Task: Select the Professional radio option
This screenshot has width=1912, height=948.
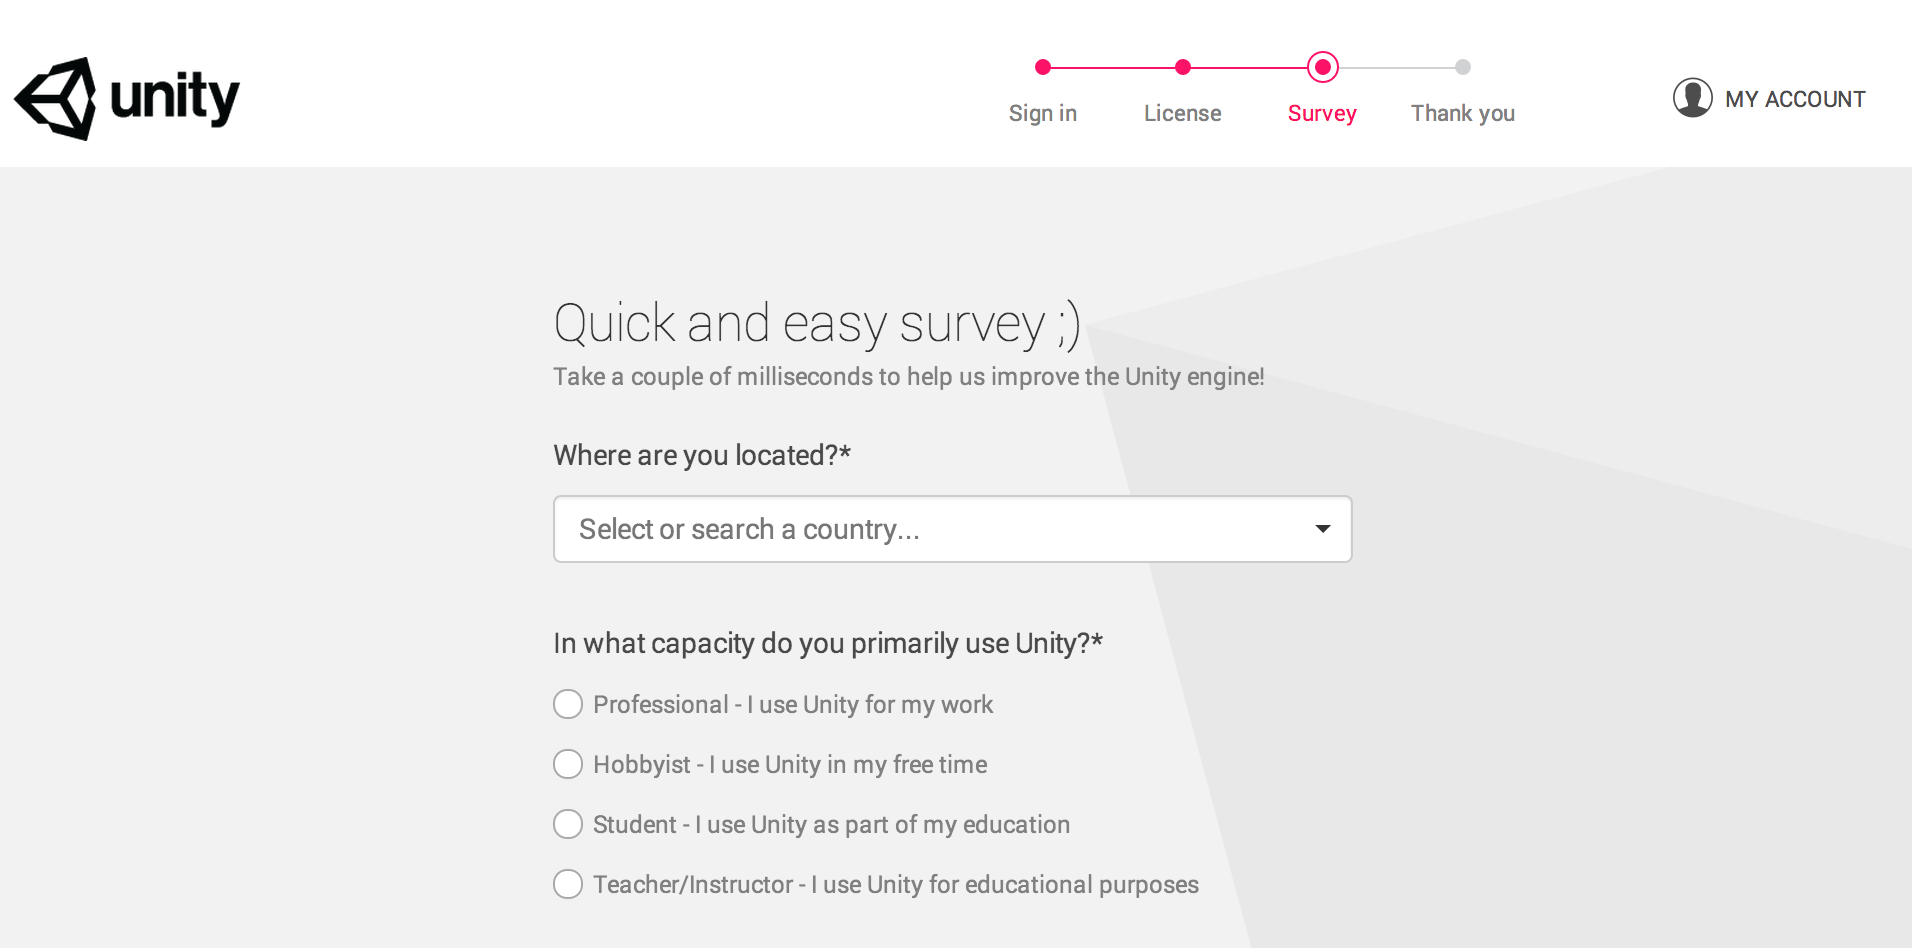Action: (x=568, y=704)
